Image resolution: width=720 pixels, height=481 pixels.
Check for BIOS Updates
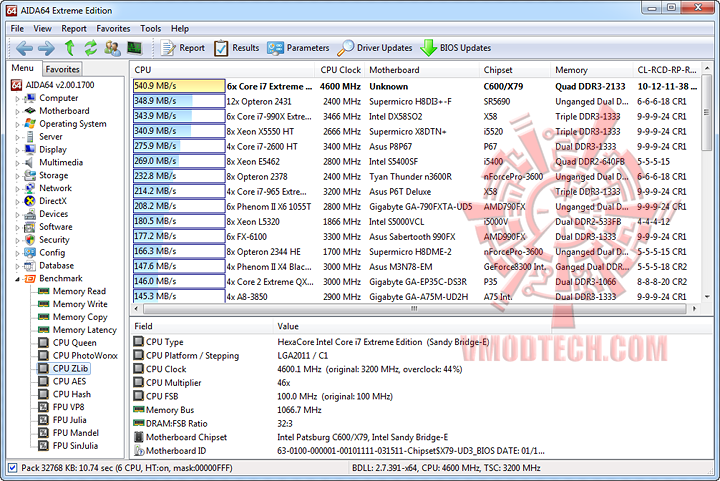coord(456,48)
